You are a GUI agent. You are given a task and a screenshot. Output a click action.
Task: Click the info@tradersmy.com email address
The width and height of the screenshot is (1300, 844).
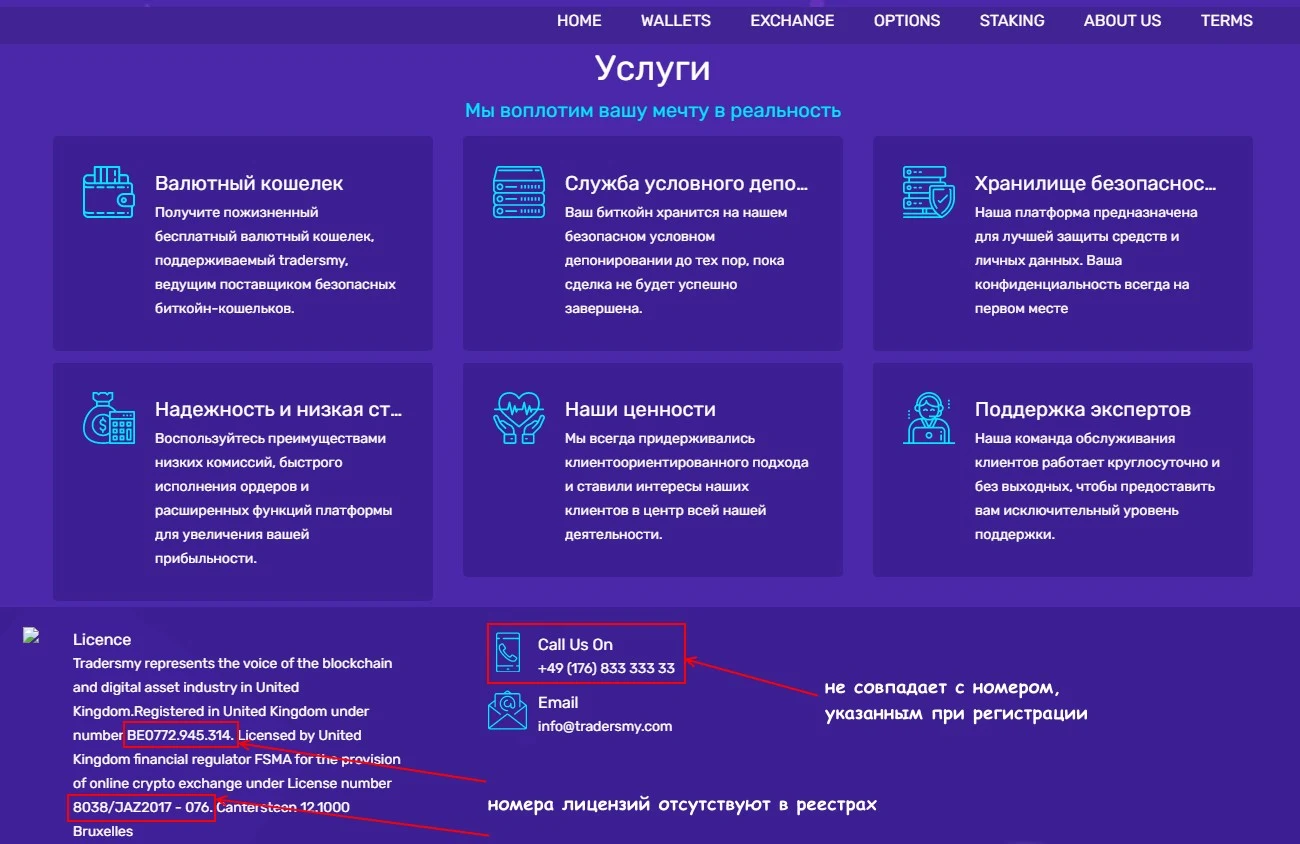(605, 726)
